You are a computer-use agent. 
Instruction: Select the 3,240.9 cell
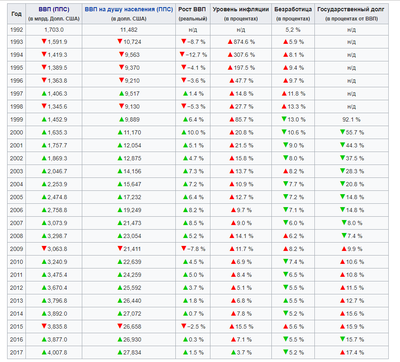[54, 262]
